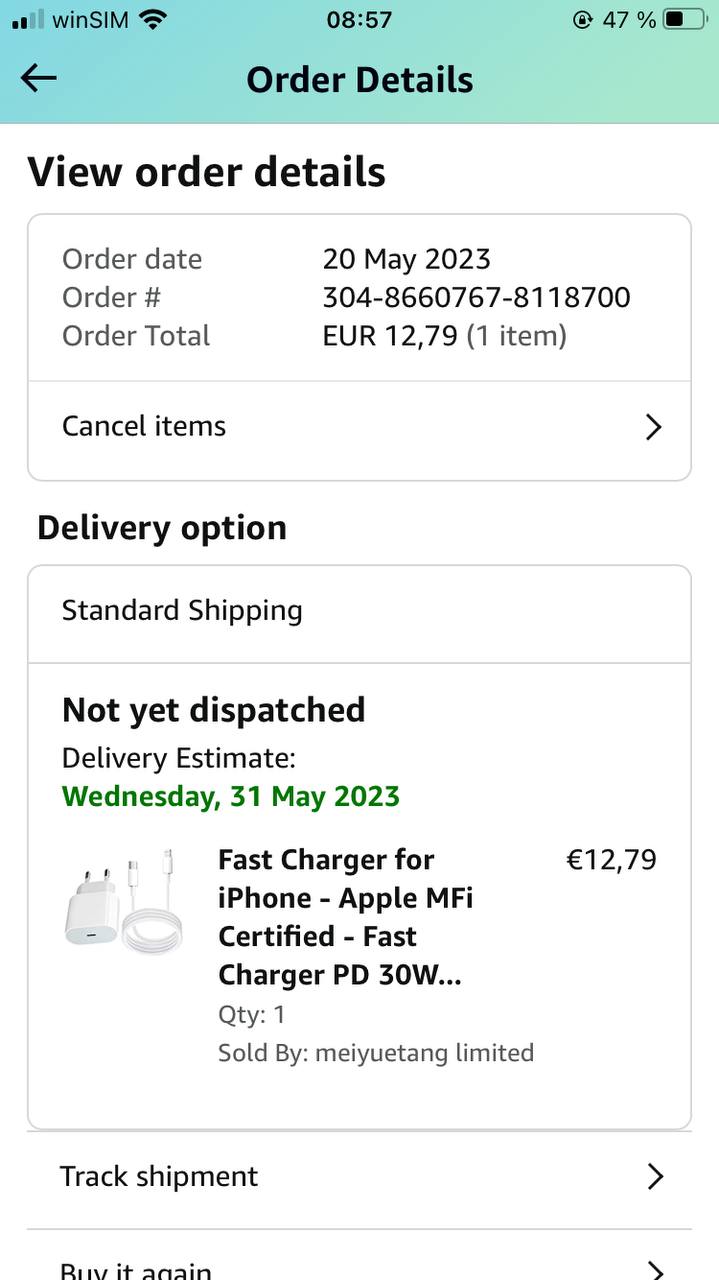The height and width of the screenshot is (1280, 719).
Task: Tap the clock time in status bar
Action: click(x=359, y=19)
